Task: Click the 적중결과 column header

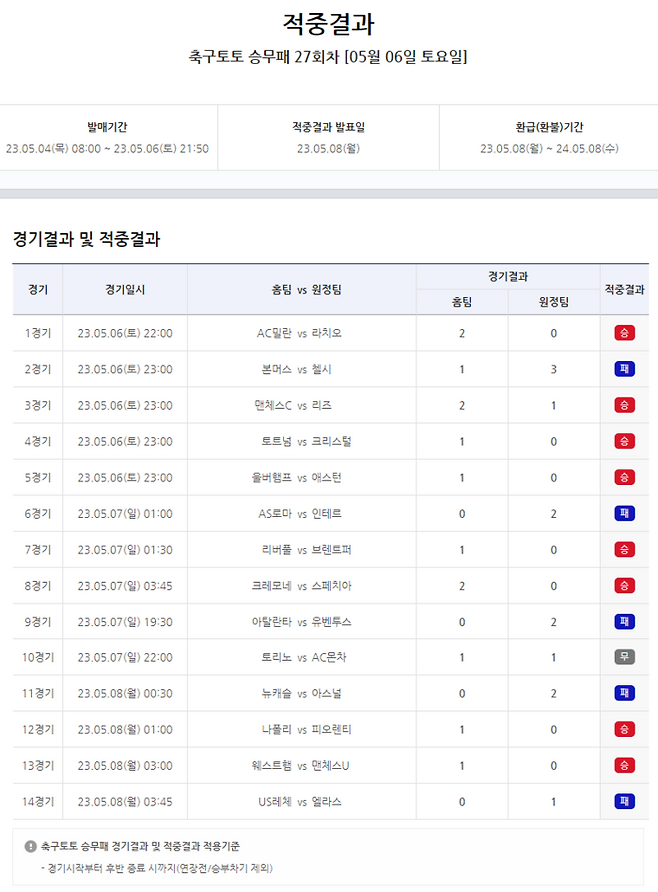Action: [x=624, y=290]
